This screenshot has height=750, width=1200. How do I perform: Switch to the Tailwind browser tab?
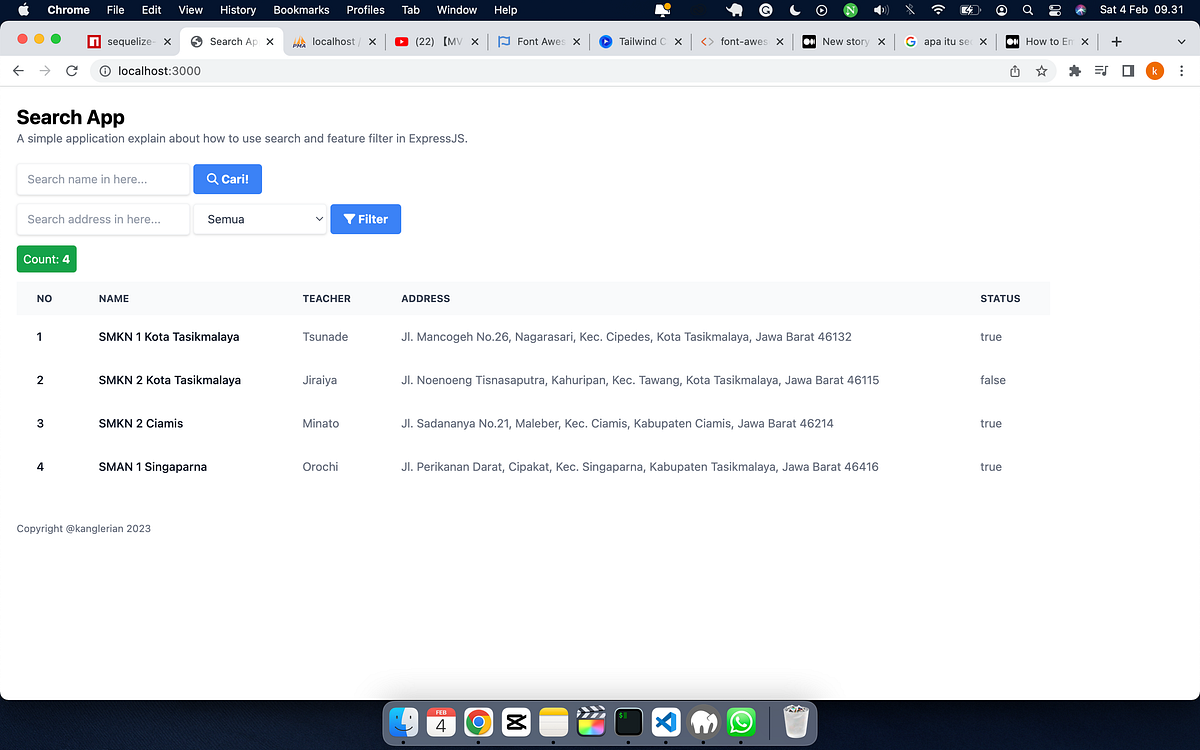tap(637, 42)
